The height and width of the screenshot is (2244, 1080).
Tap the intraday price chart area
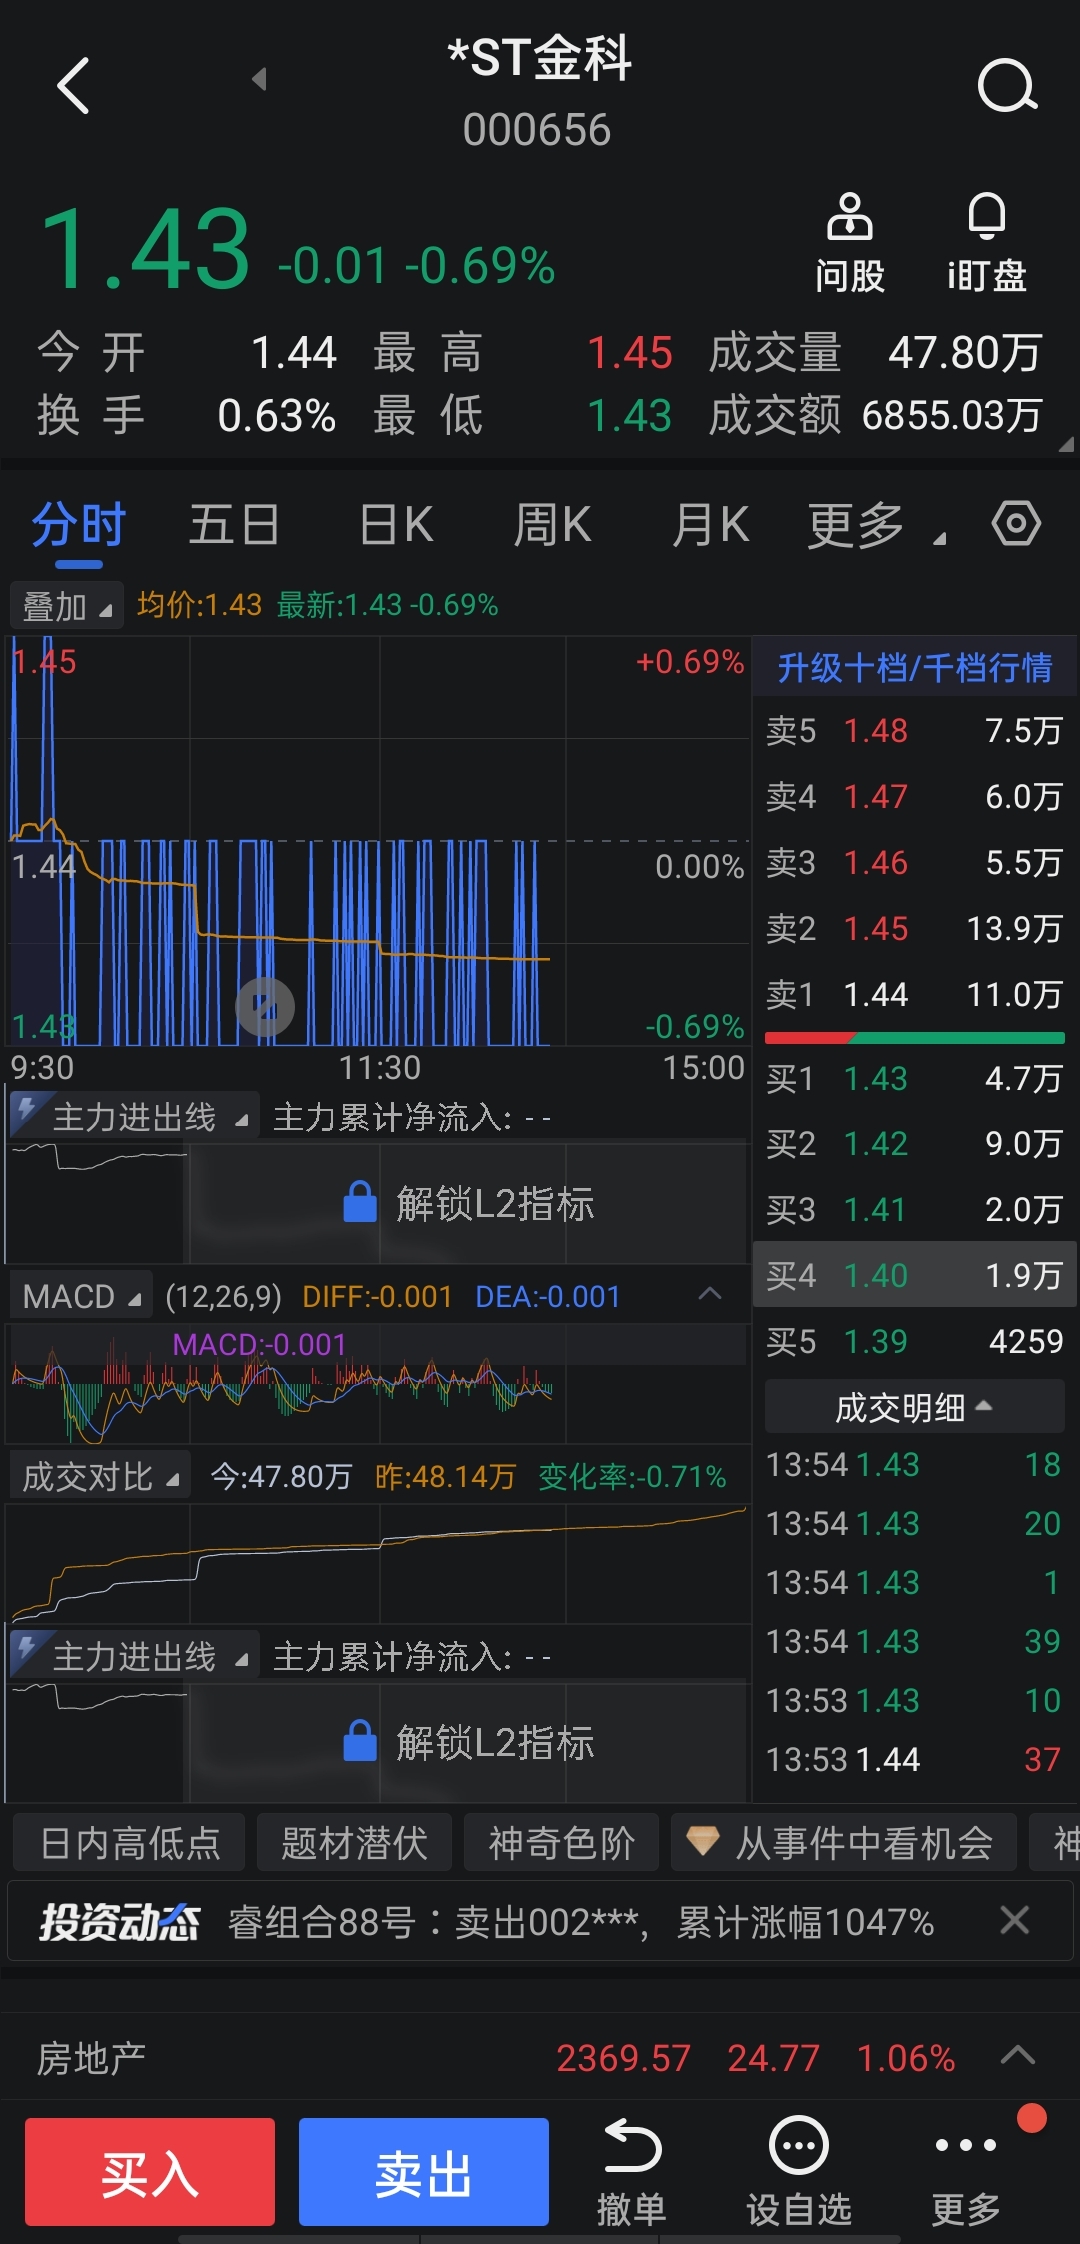pyautogui.click(x=378, y=841)
